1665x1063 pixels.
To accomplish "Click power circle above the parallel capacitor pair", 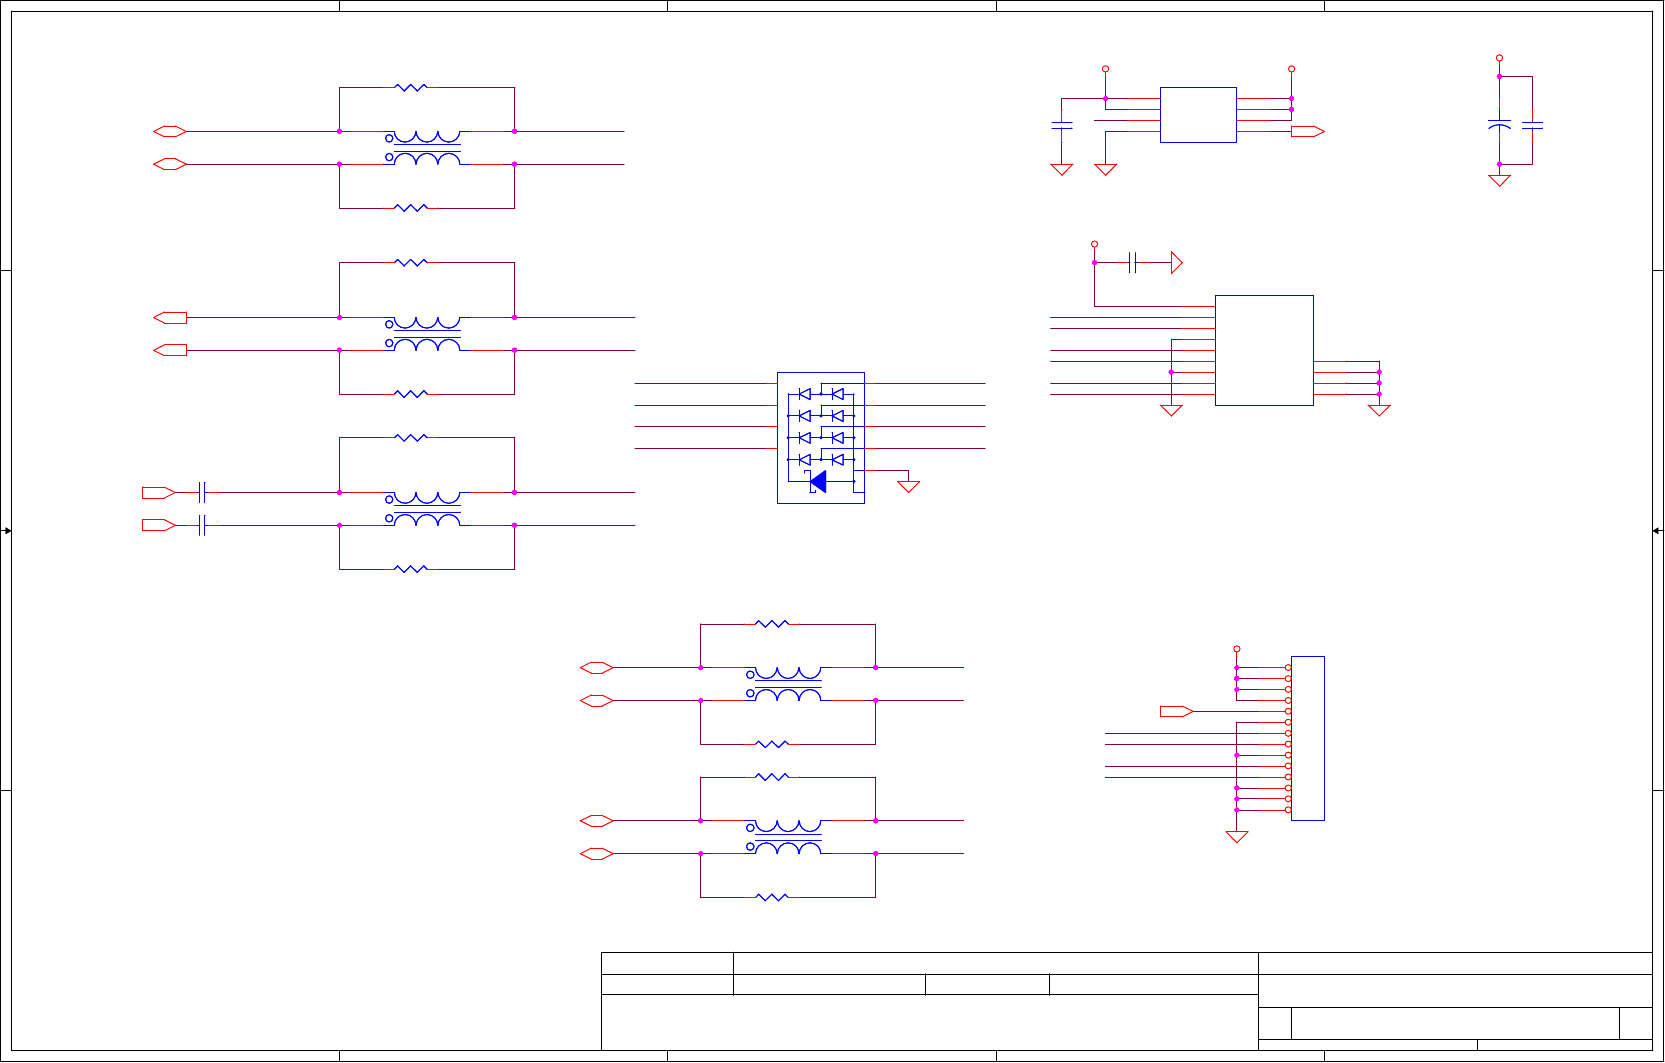I will click(x=1499, y=58).
